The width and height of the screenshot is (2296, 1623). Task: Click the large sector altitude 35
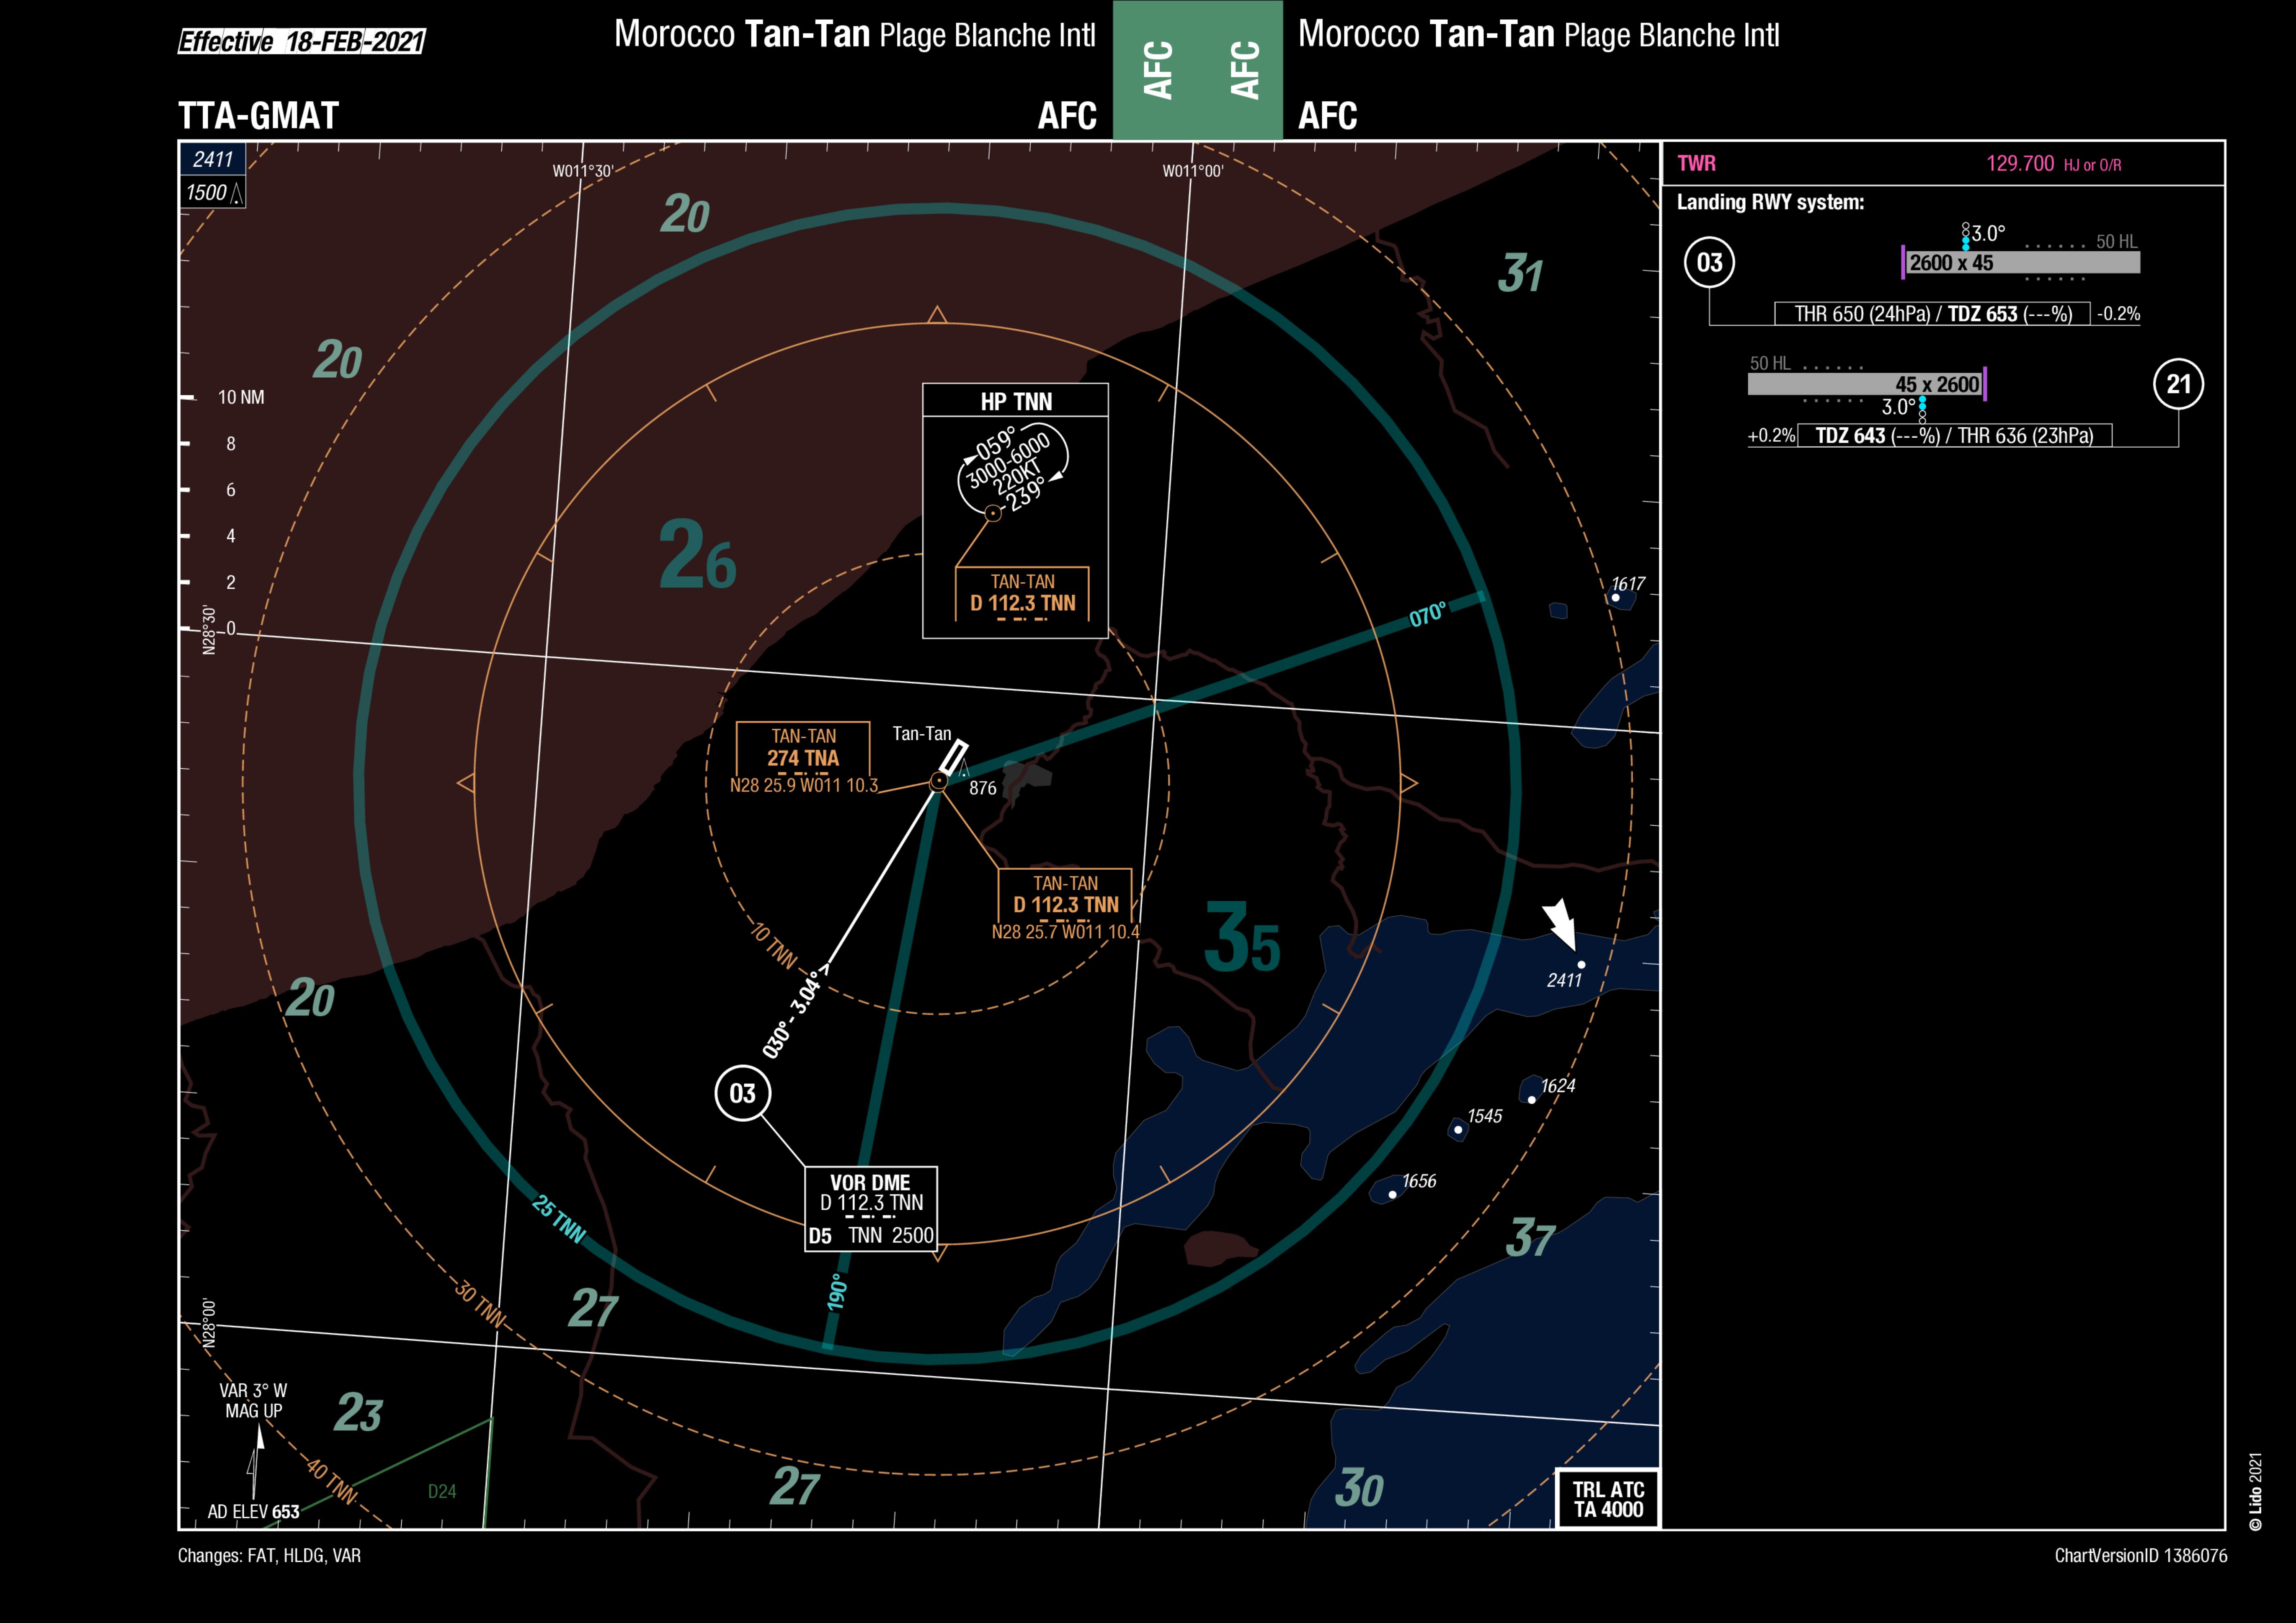[1241, 937]
